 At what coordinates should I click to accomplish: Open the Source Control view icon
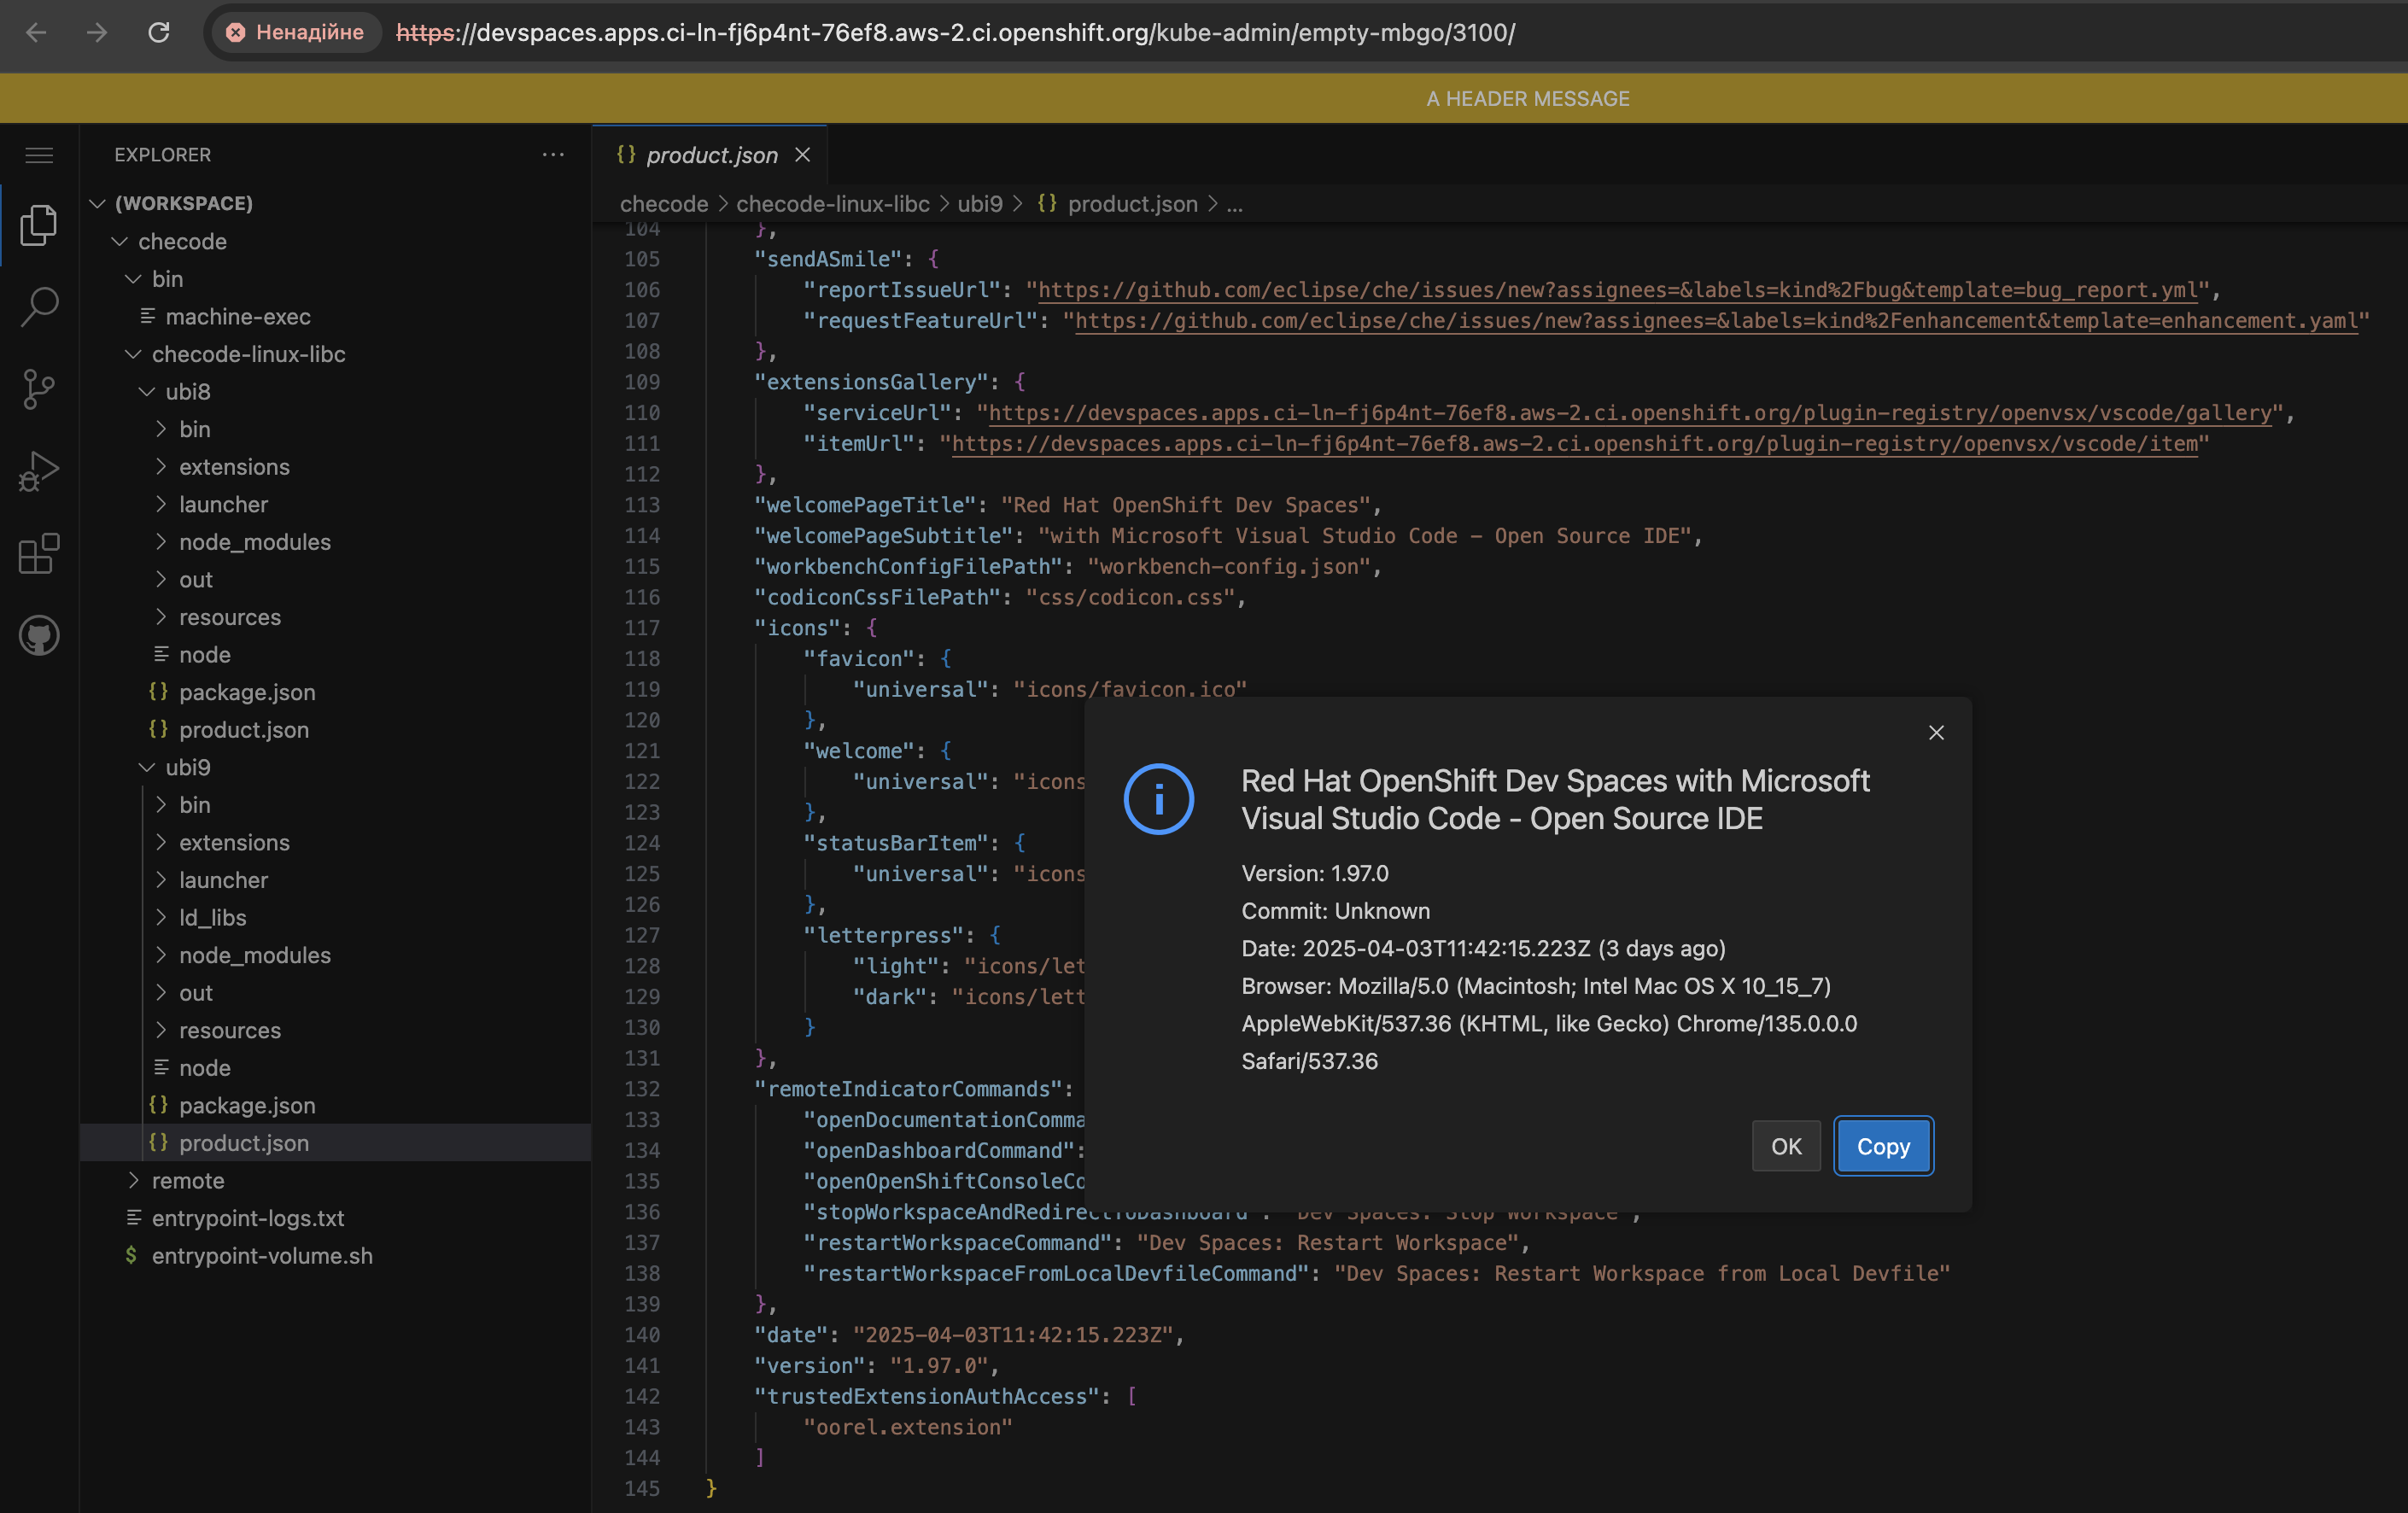click(39, 389)
